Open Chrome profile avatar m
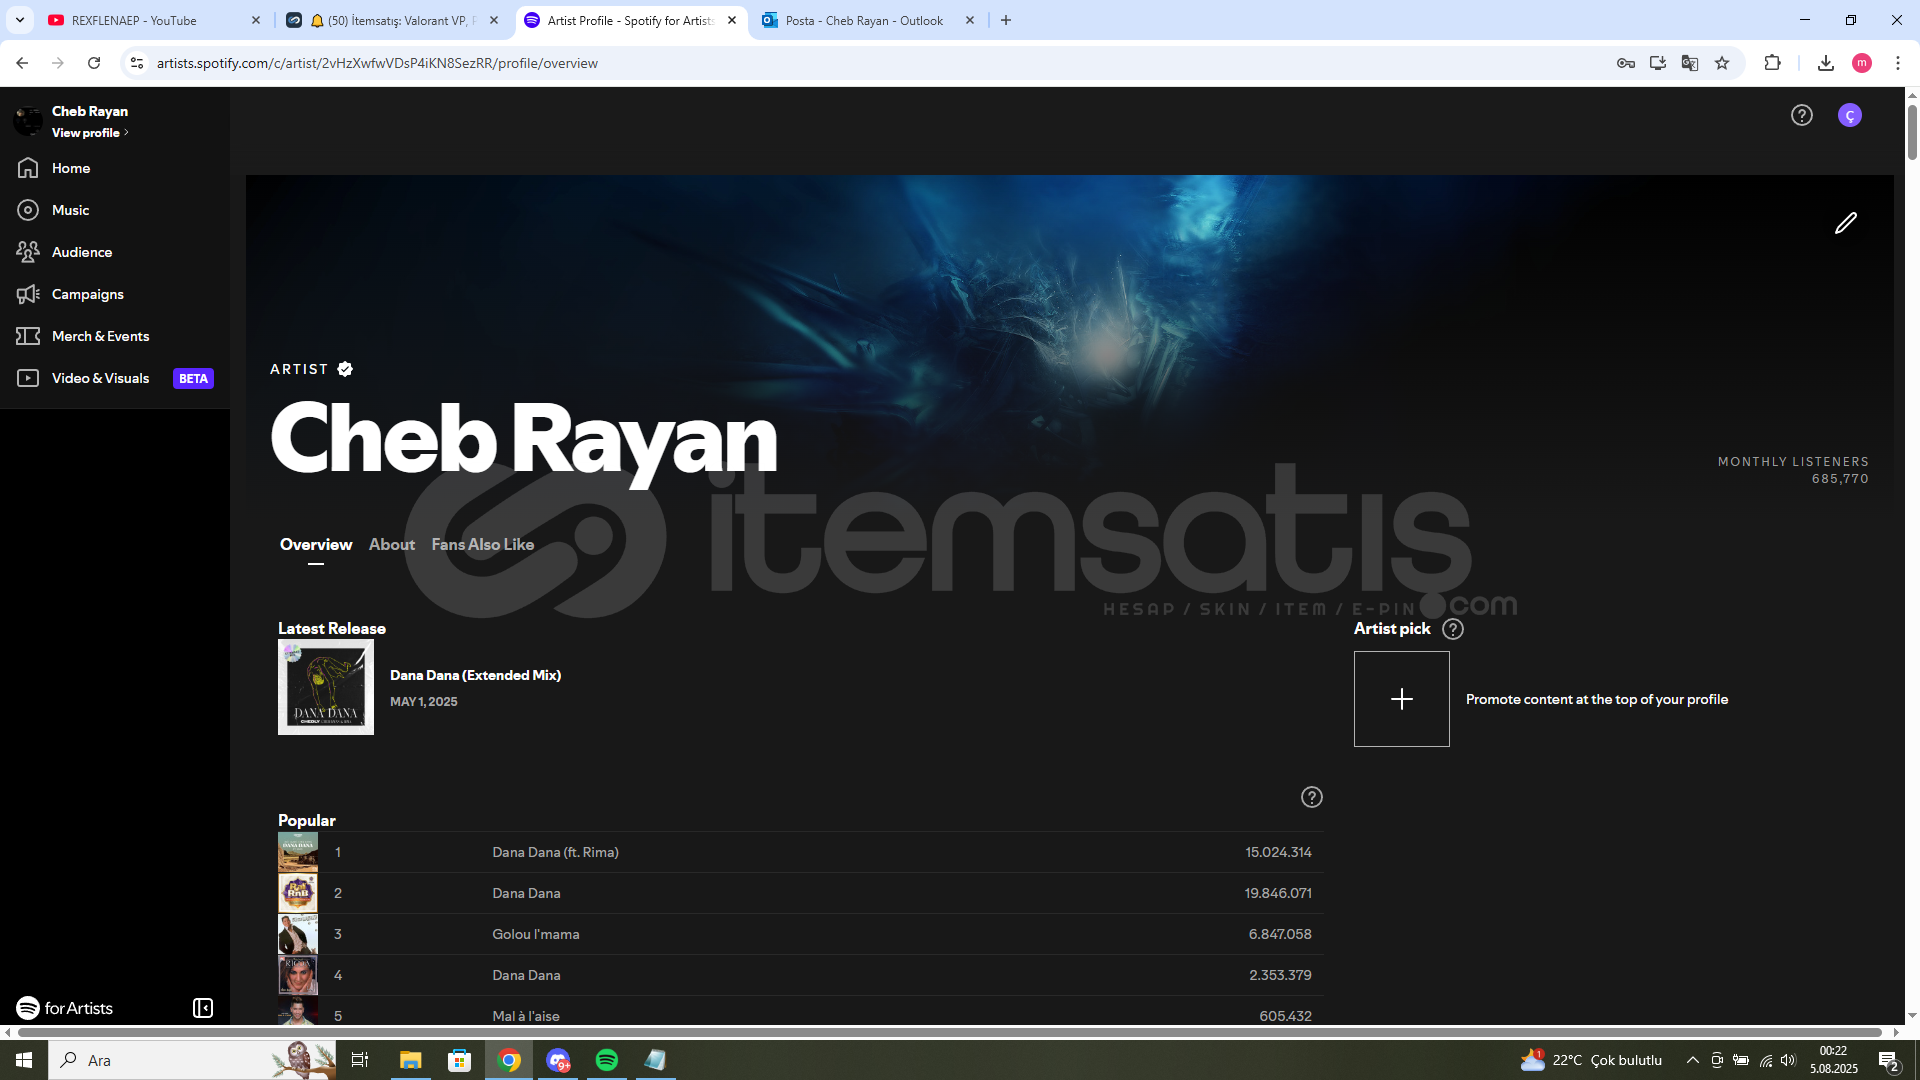 [1862, 63]
